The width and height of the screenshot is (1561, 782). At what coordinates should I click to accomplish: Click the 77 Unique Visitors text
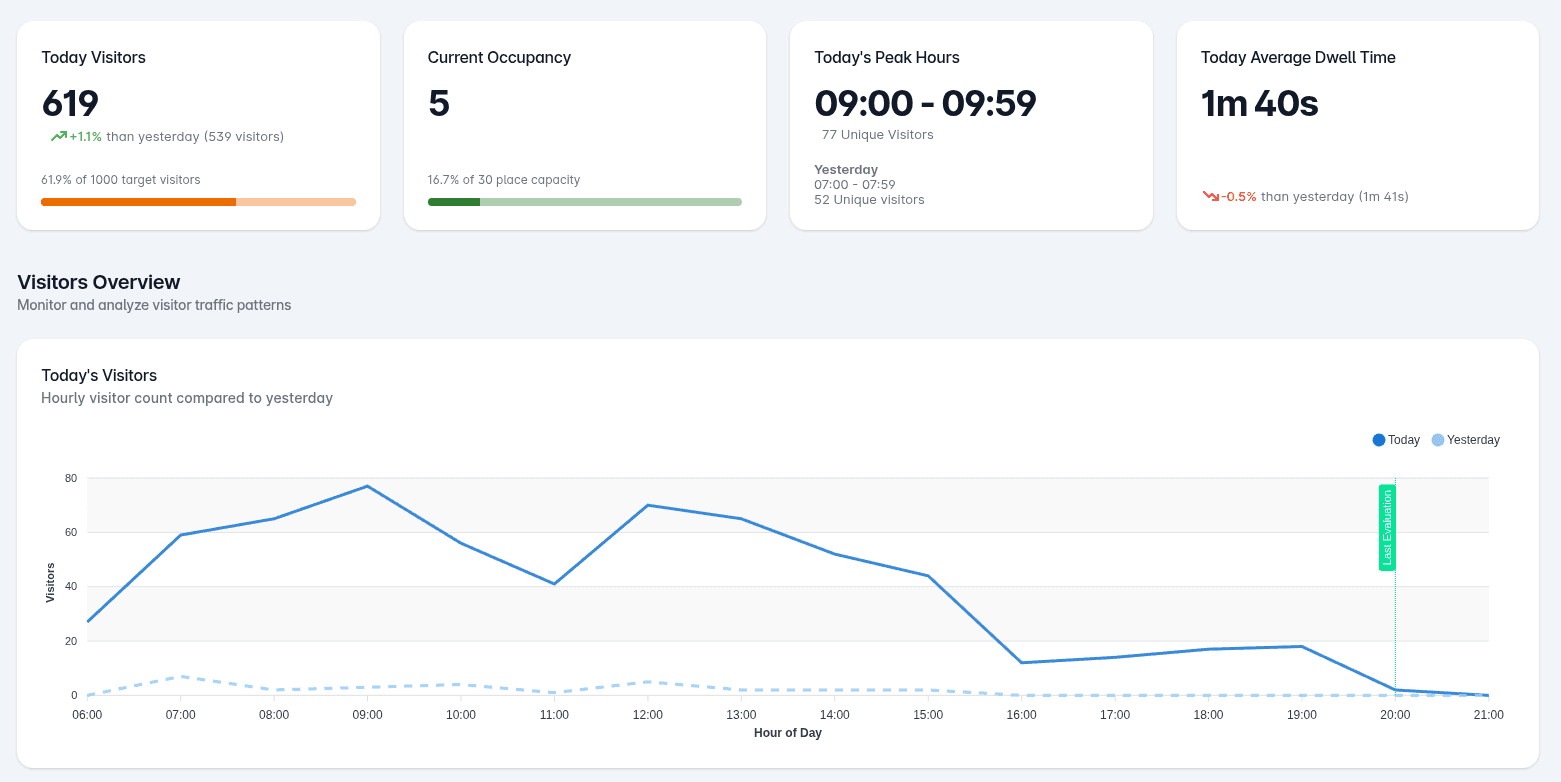877,135
